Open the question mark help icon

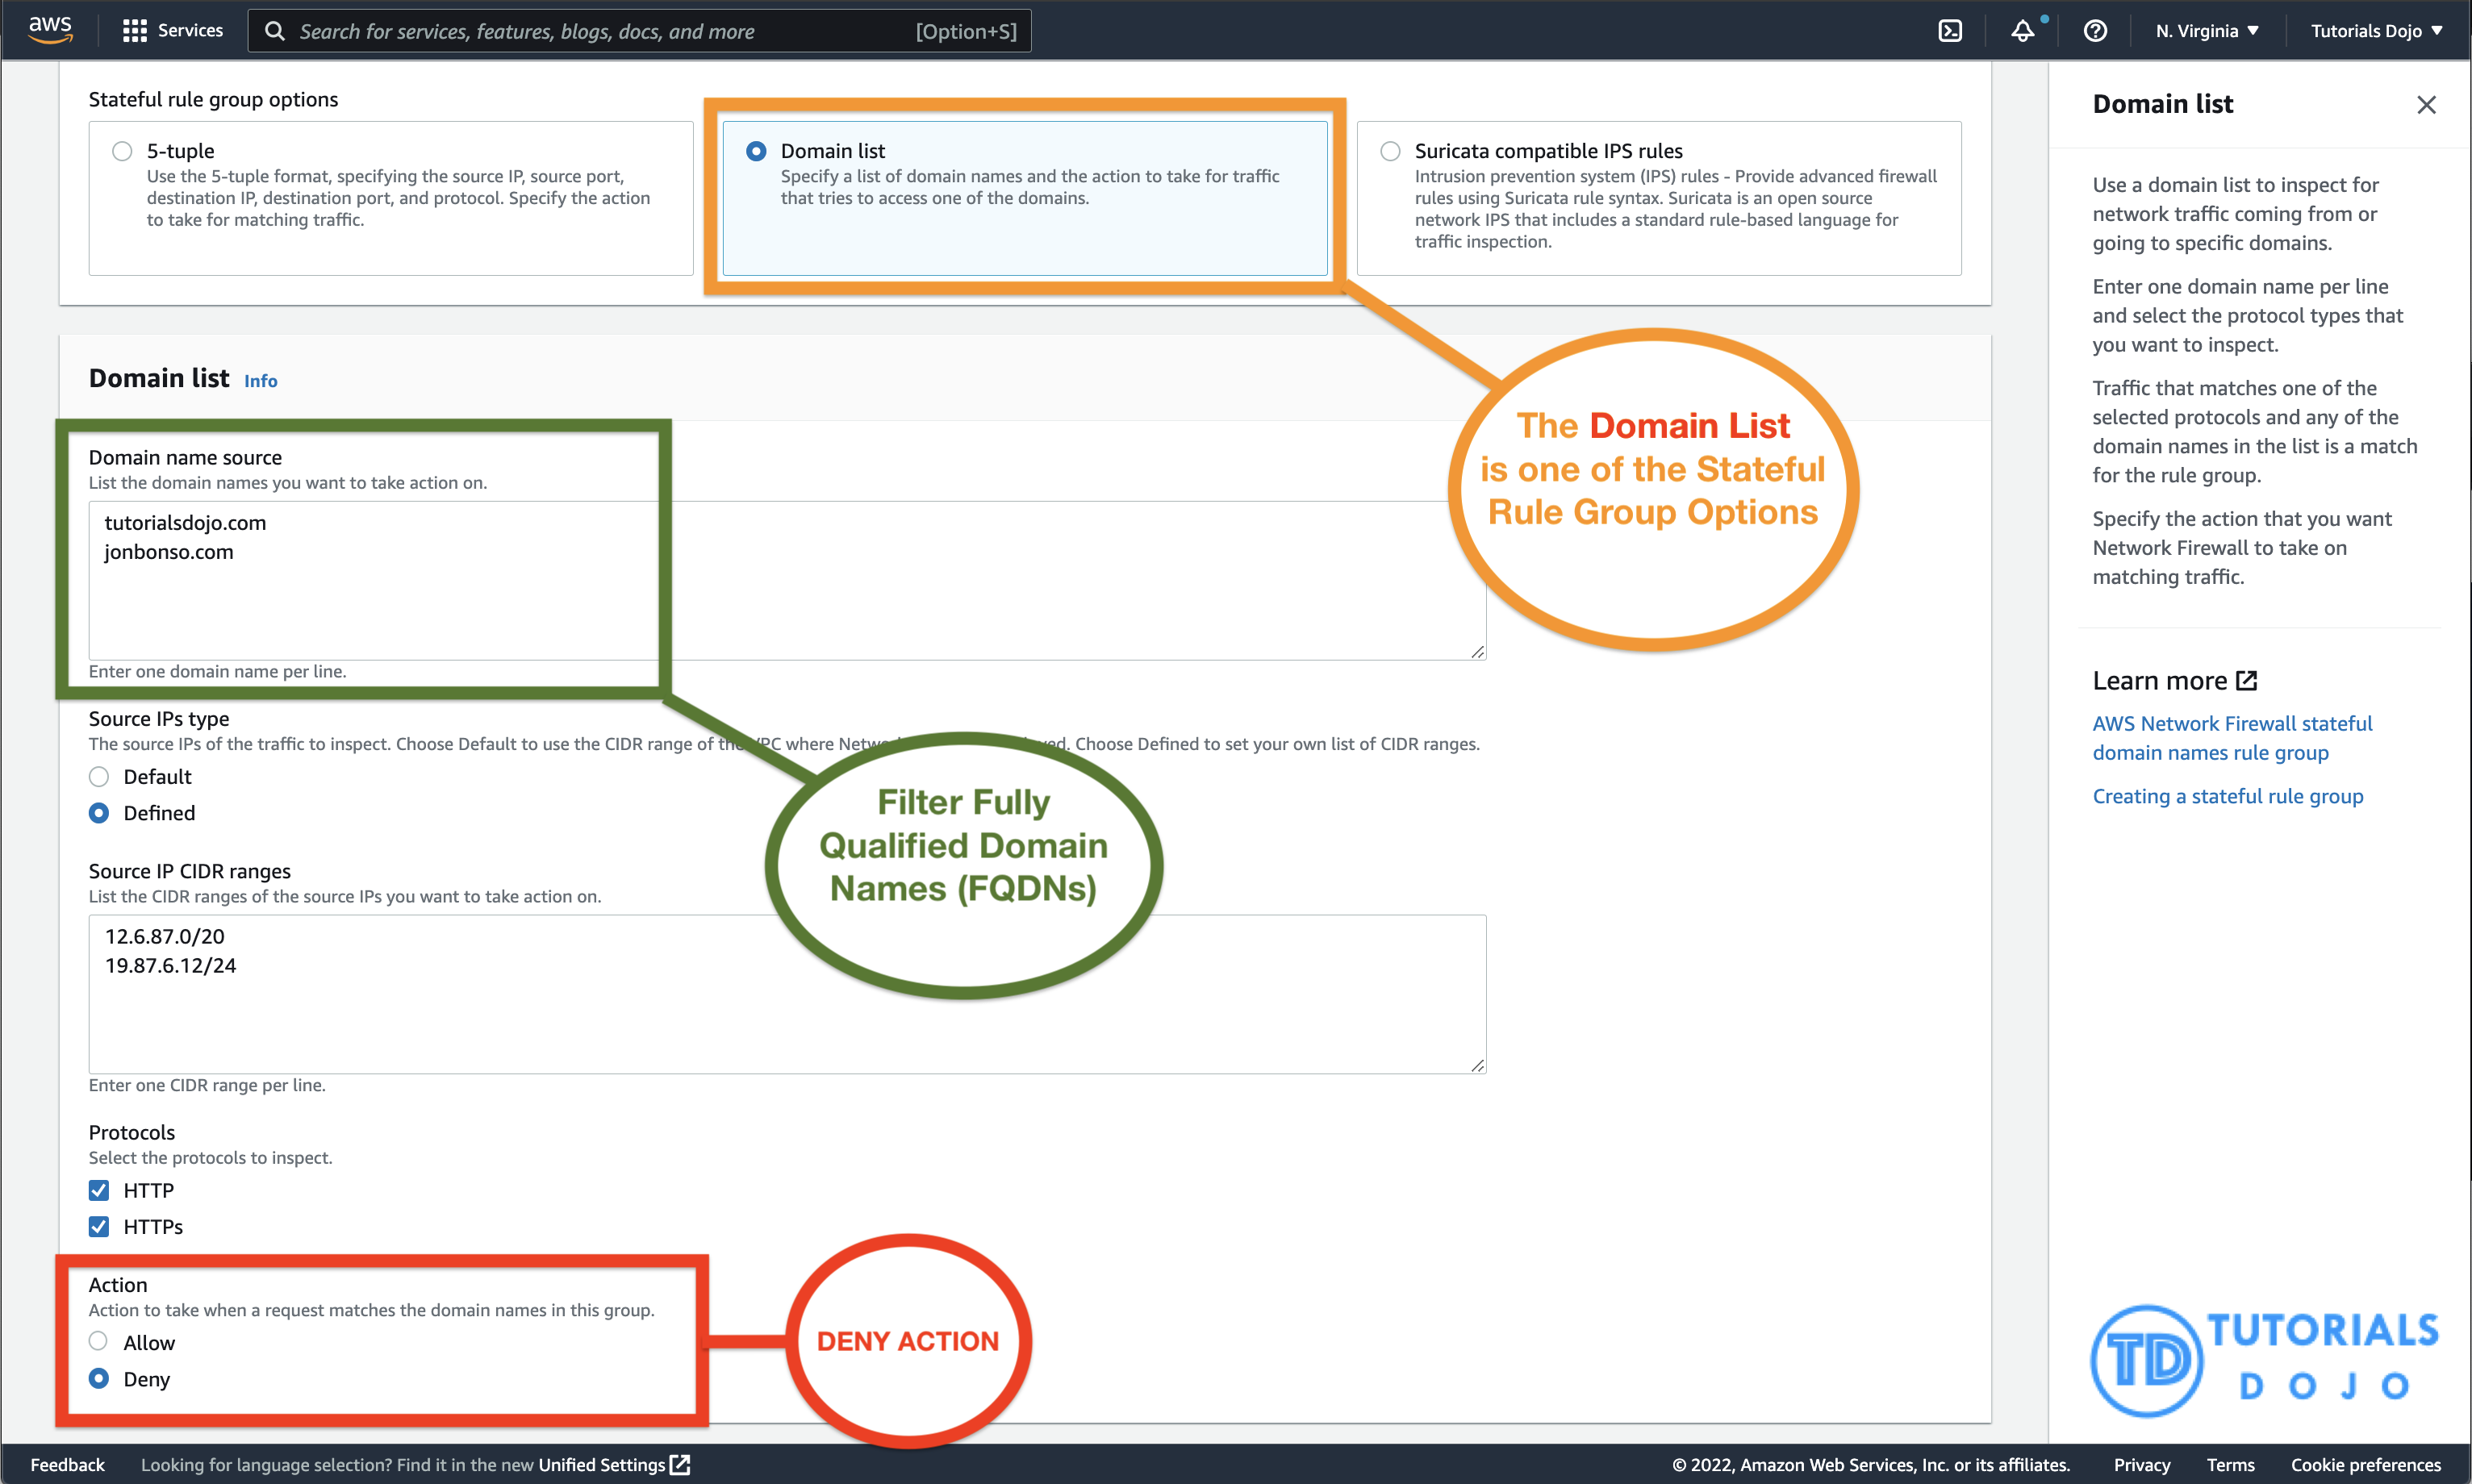[x=2095, y=30]
